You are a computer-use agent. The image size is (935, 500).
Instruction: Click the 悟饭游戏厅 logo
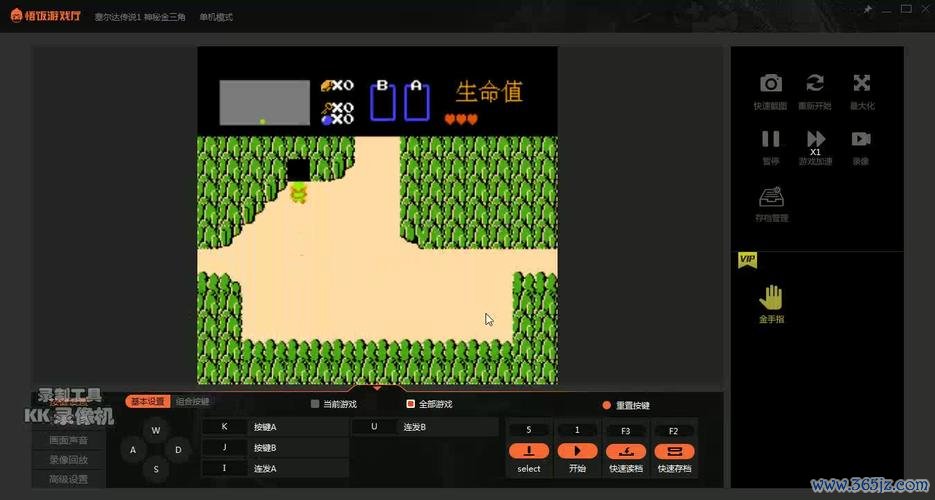click(x=45, y=15)
